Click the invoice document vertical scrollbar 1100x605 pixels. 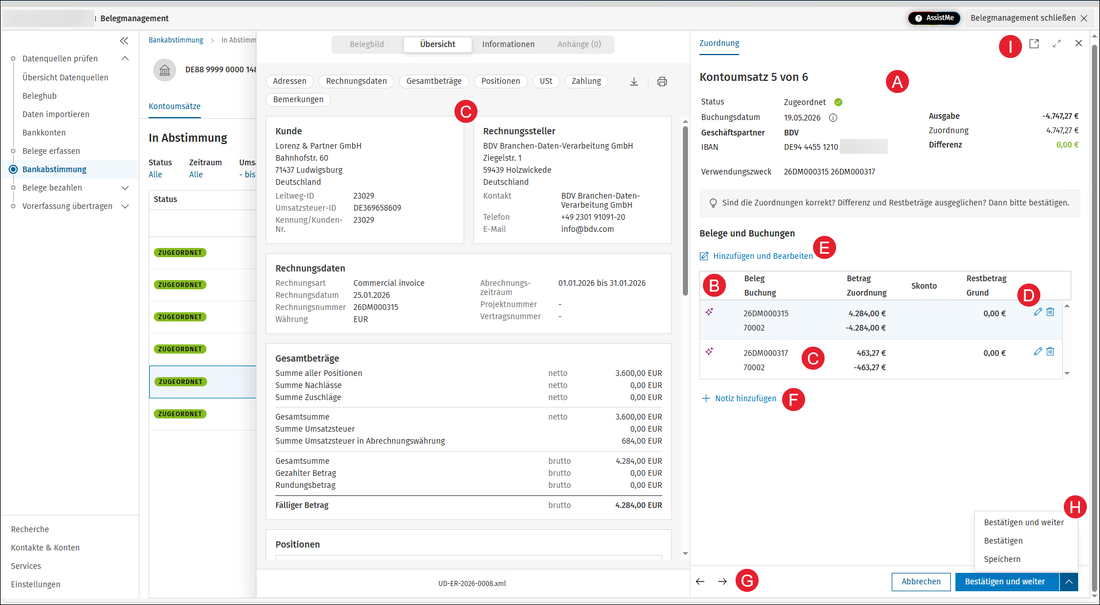coord(685,211)
